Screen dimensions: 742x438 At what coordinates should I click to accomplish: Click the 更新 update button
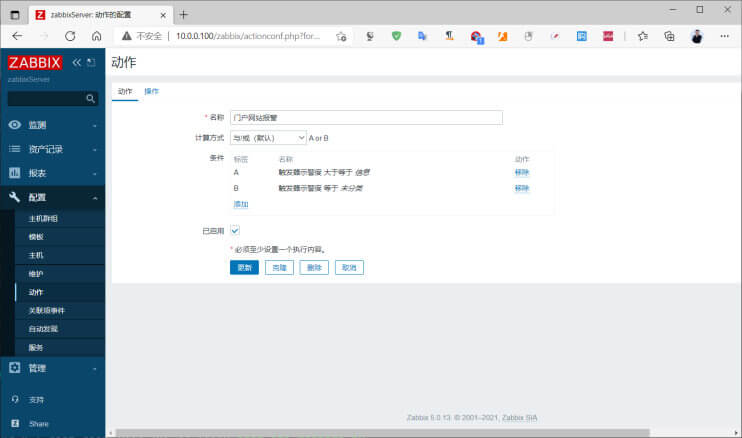pos(244,267)
